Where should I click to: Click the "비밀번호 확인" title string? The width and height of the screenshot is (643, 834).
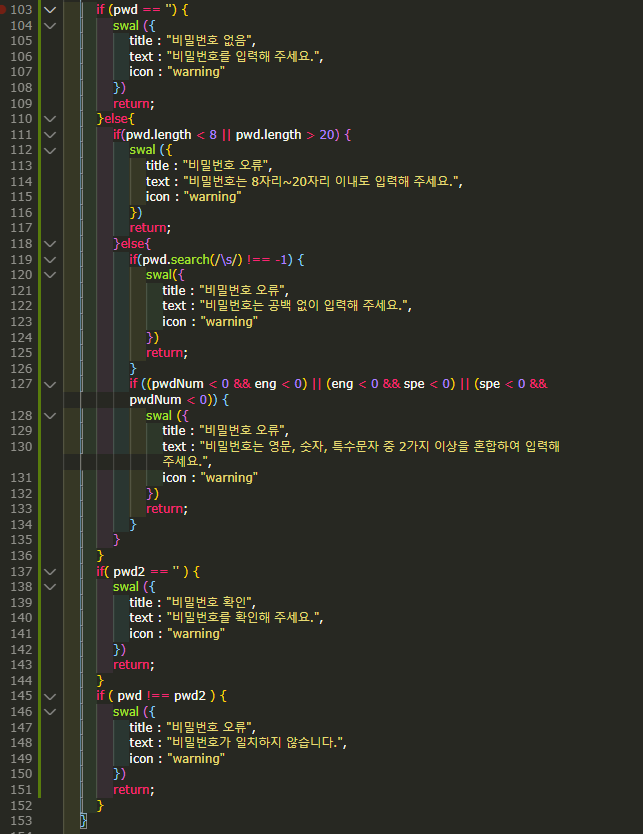pos(211,602)
